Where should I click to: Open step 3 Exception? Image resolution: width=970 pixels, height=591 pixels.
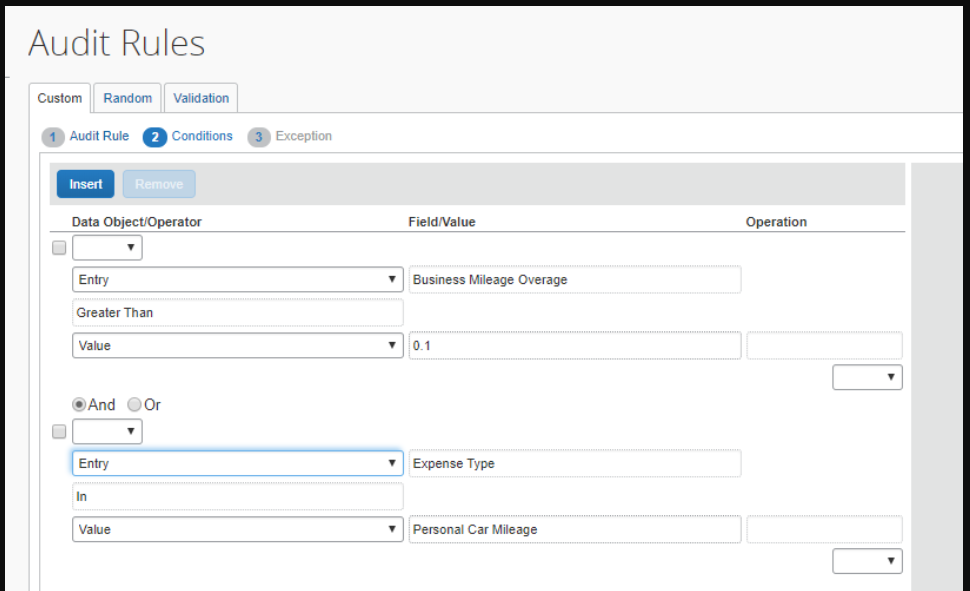point(290,136)
